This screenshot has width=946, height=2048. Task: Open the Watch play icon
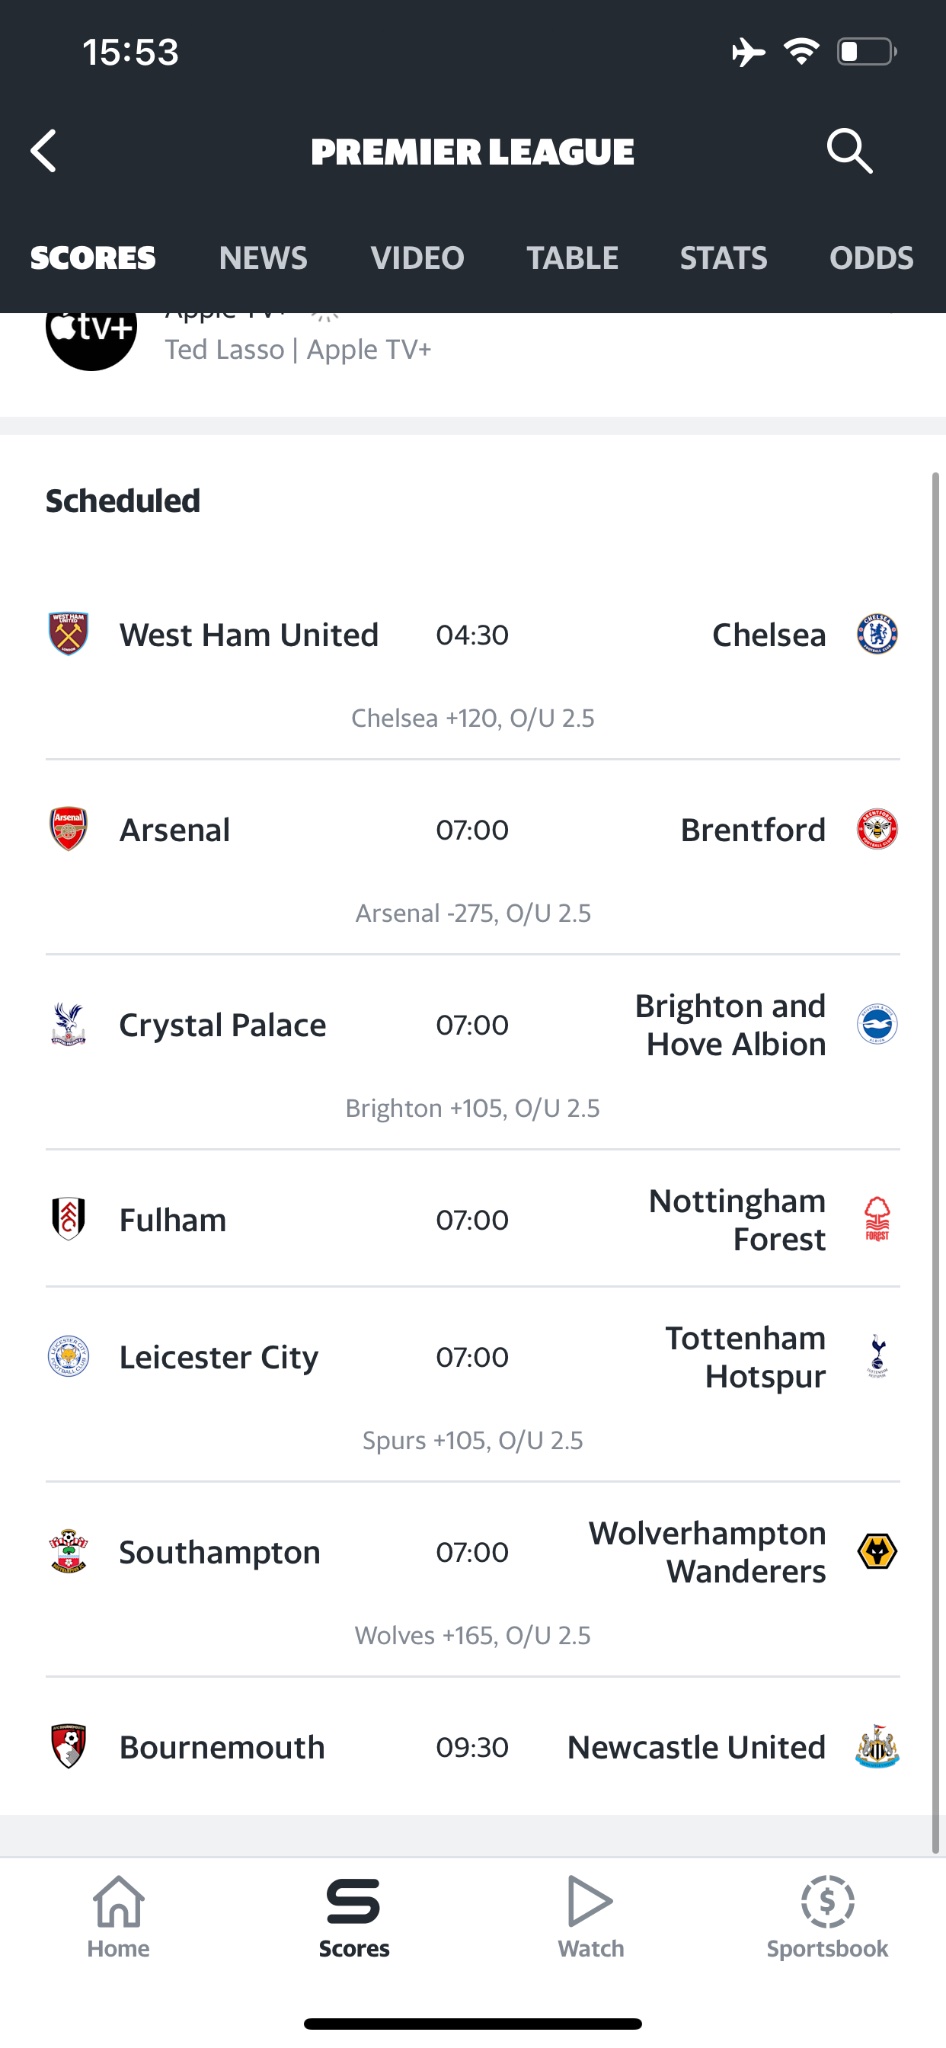point(590,1901)
